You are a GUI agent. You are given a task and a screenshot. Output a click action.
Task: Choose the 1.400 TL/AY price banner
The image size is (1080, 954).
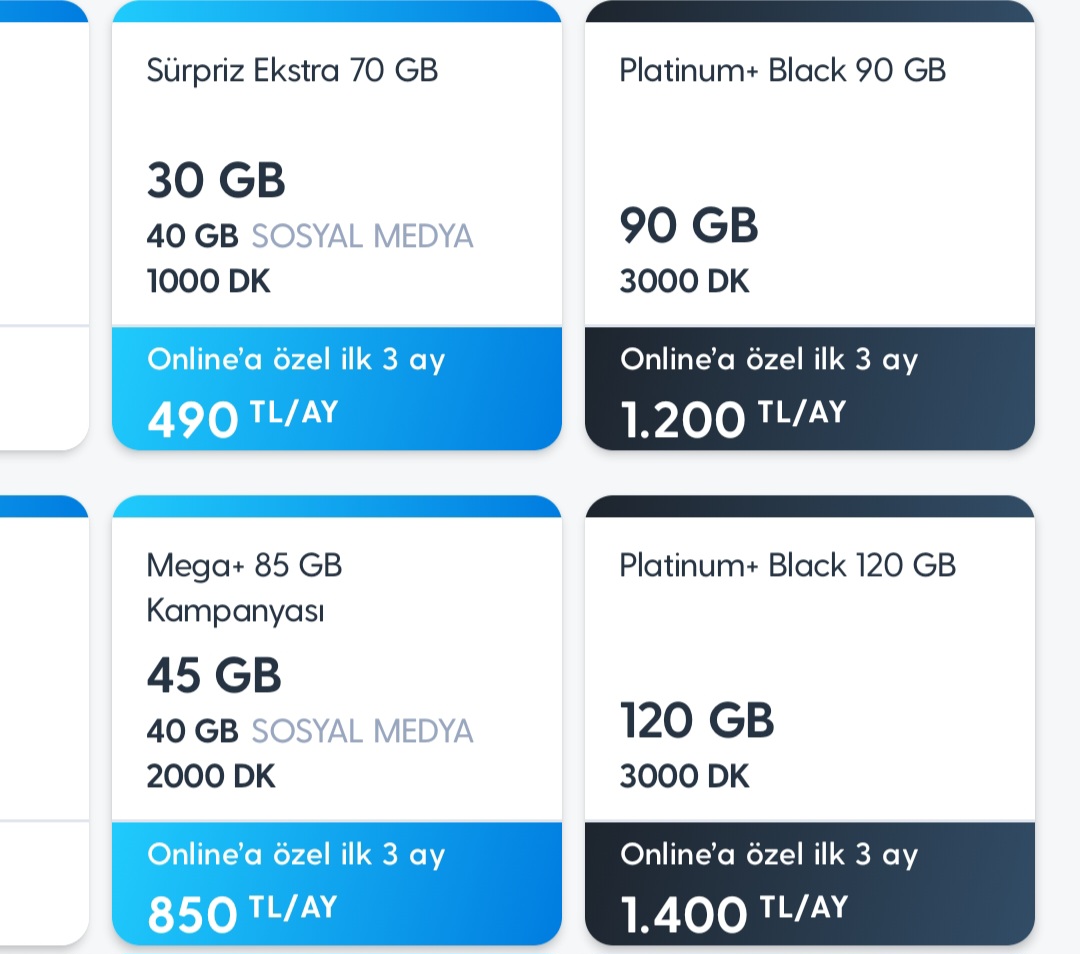pos(809,883)
